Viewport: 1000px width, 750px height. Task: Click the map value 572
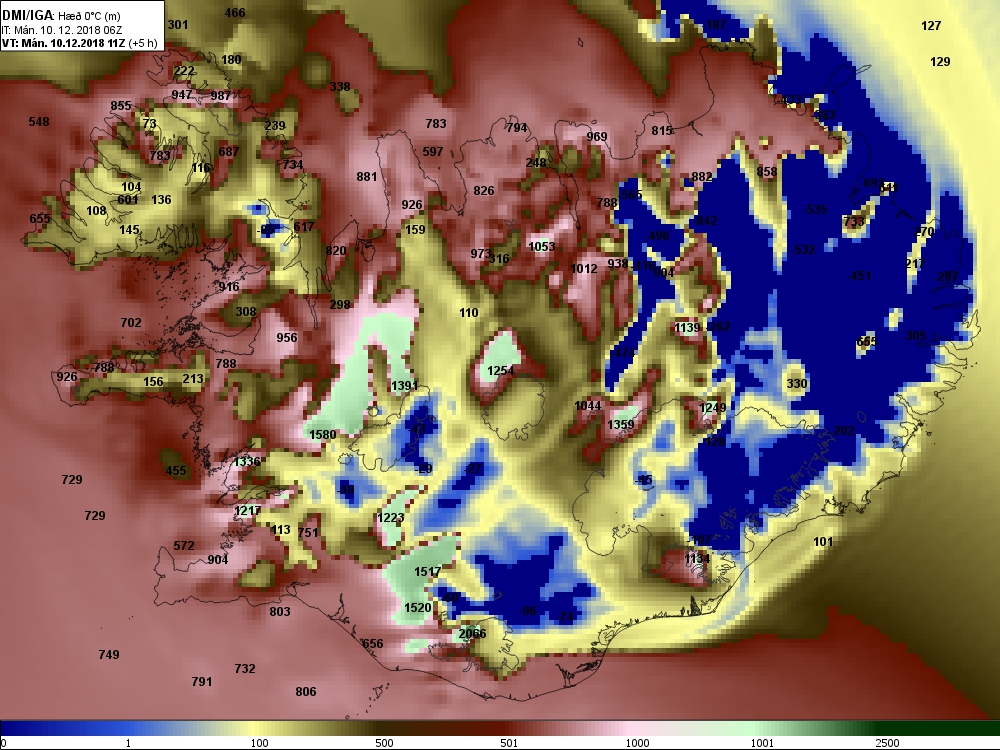click(184, 545)
